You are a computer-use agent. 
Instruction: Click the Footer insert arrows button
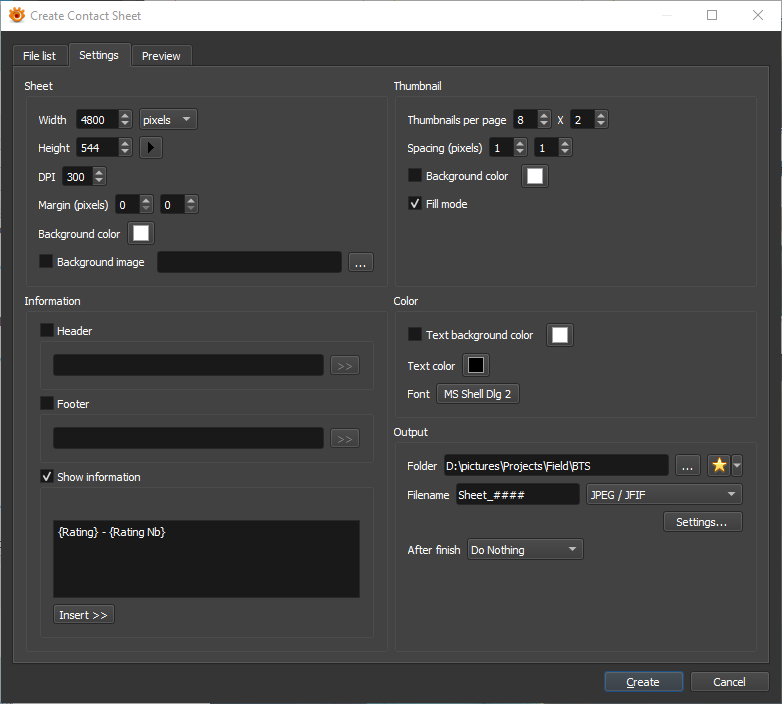point(345,439)
